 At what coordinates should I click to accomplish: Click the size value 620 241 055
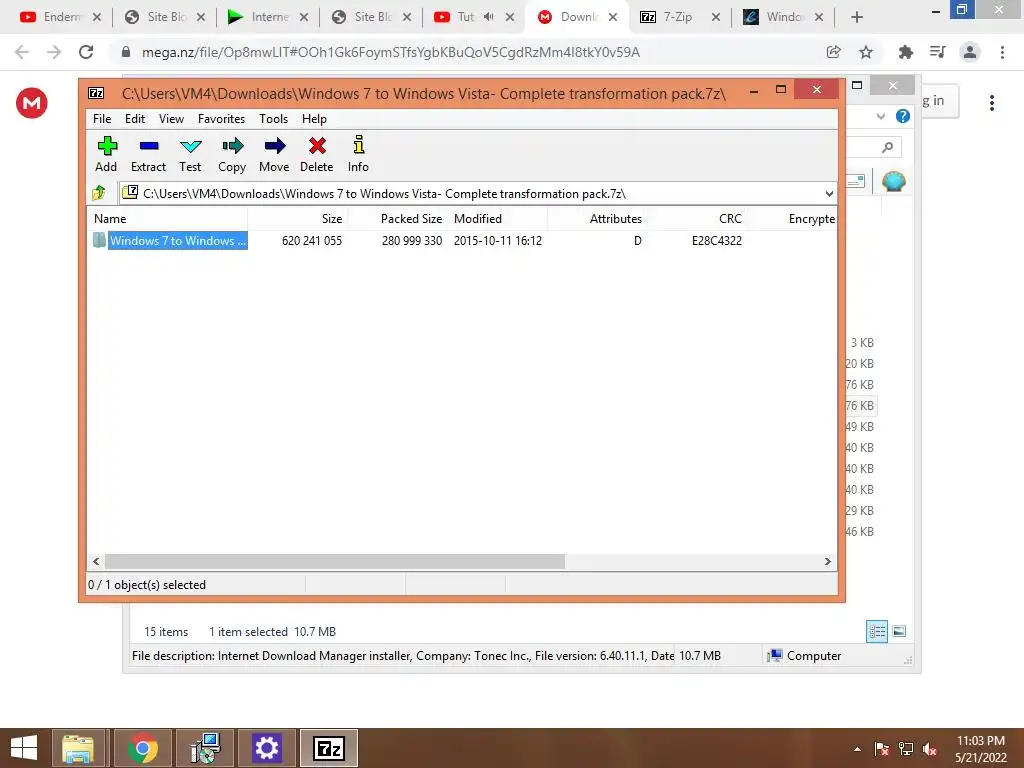point(312,240)
